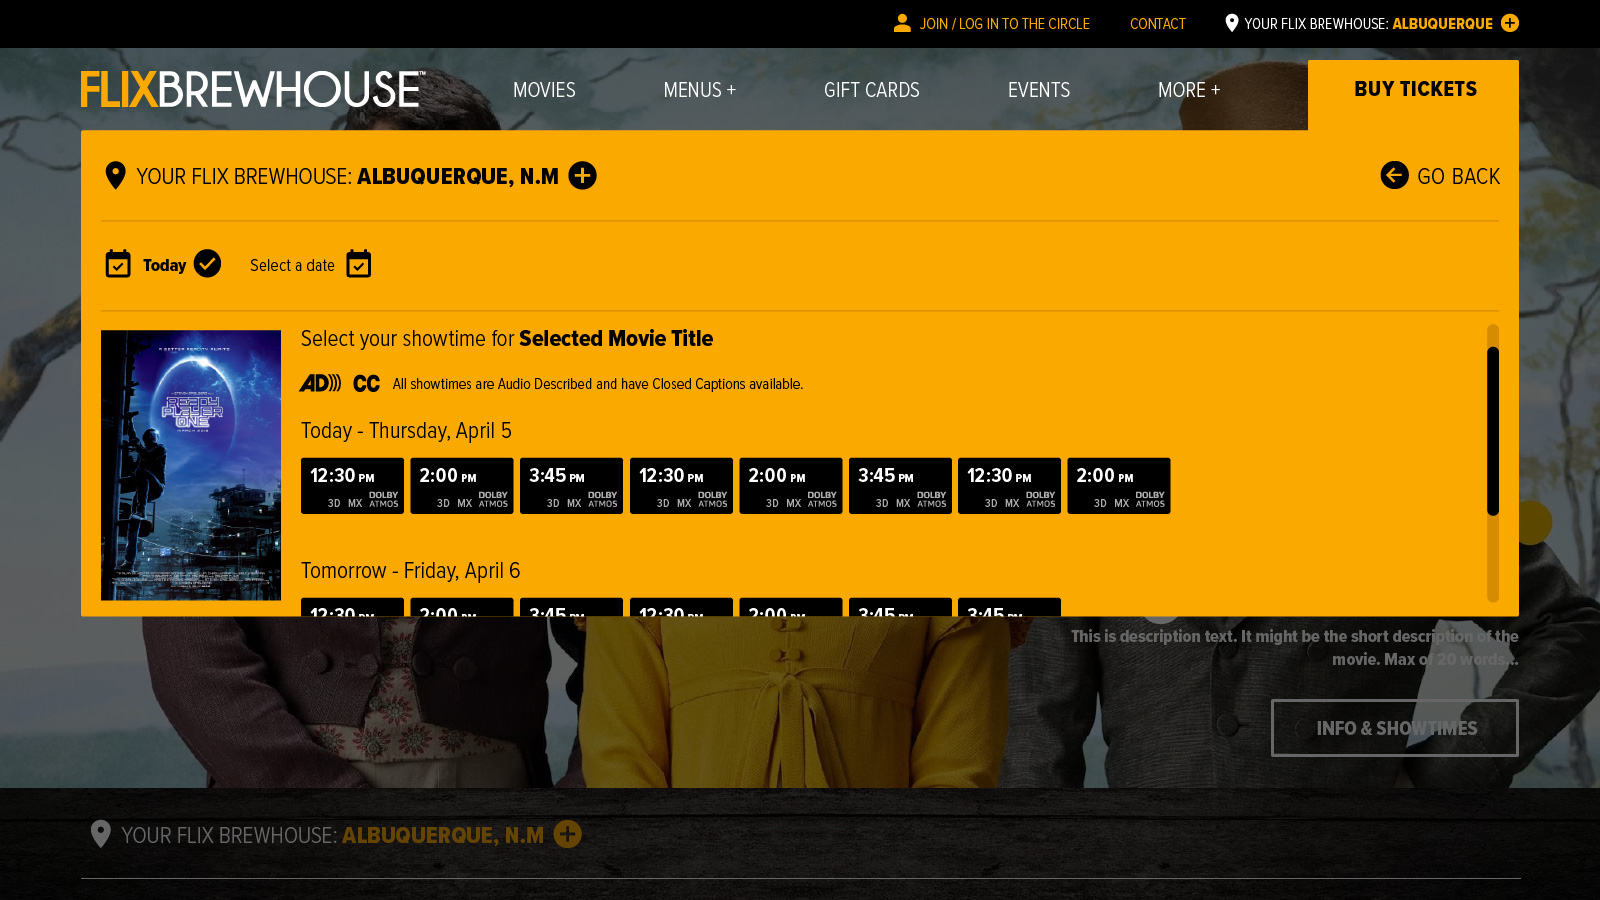
Task: Expand the MORE + navigation dropdown
Action: pos(1188,90)
